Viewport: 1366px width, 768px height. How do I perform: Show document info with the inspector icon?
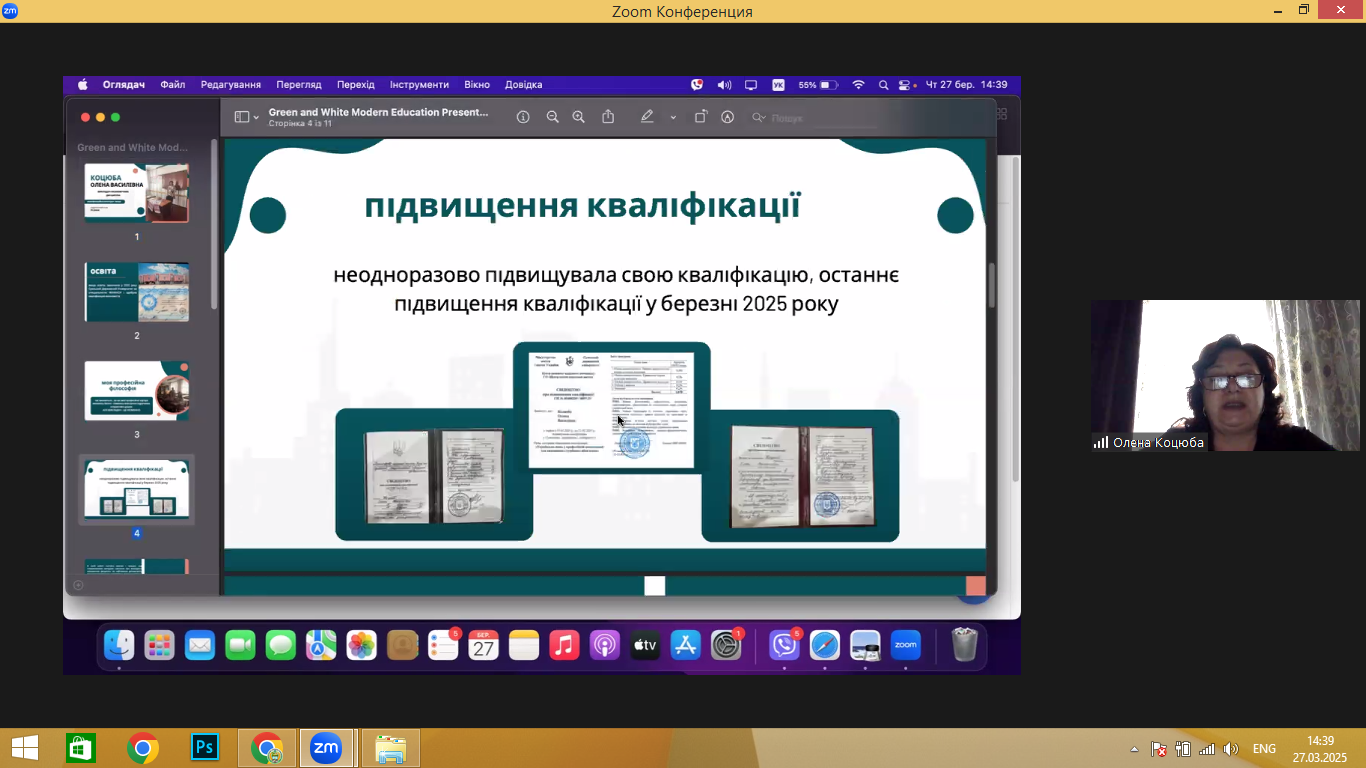point(523,117)
